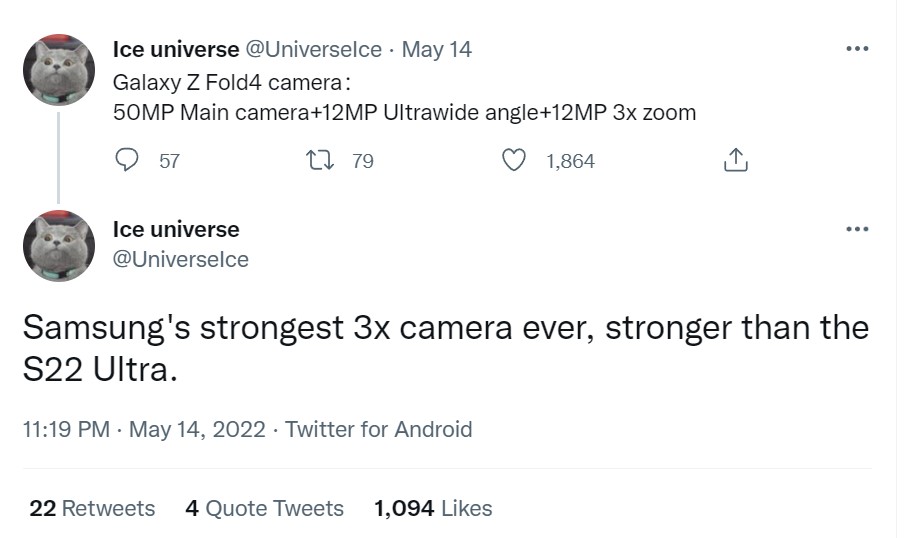This screenshot has height=538, width=916.
Task: Click the reply icon on the first tweet
Action: point(127,160)
